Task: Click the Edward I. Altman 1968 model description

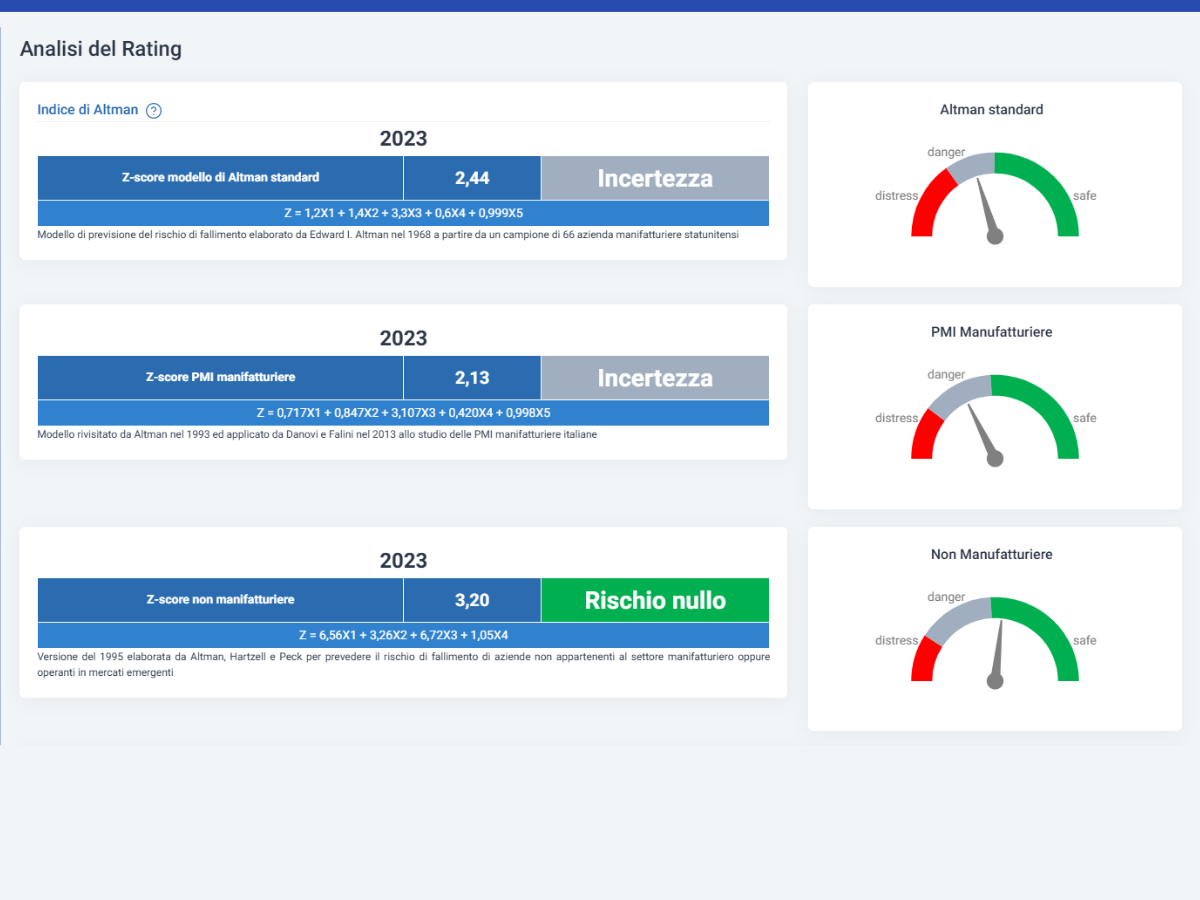Action: pos(388,236)
